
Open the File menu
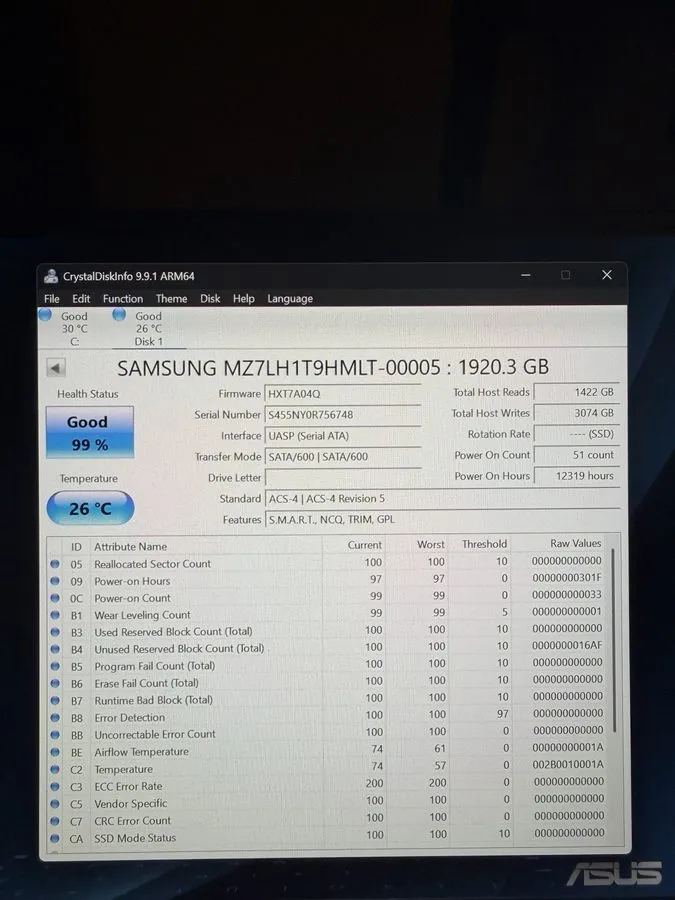coord(52,298)
